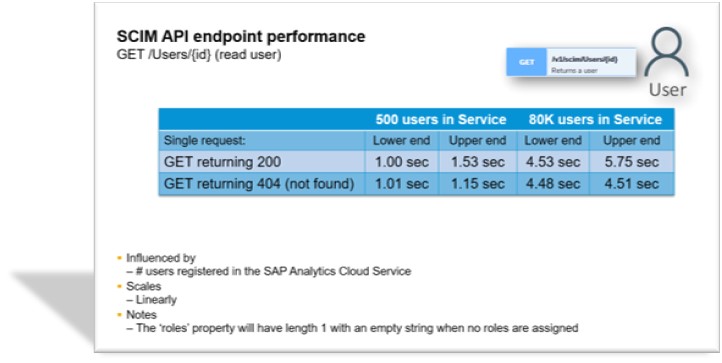Select the 1.53 sec cell
The height and width of the screenshot is (363, 722).
pos(477,162)
